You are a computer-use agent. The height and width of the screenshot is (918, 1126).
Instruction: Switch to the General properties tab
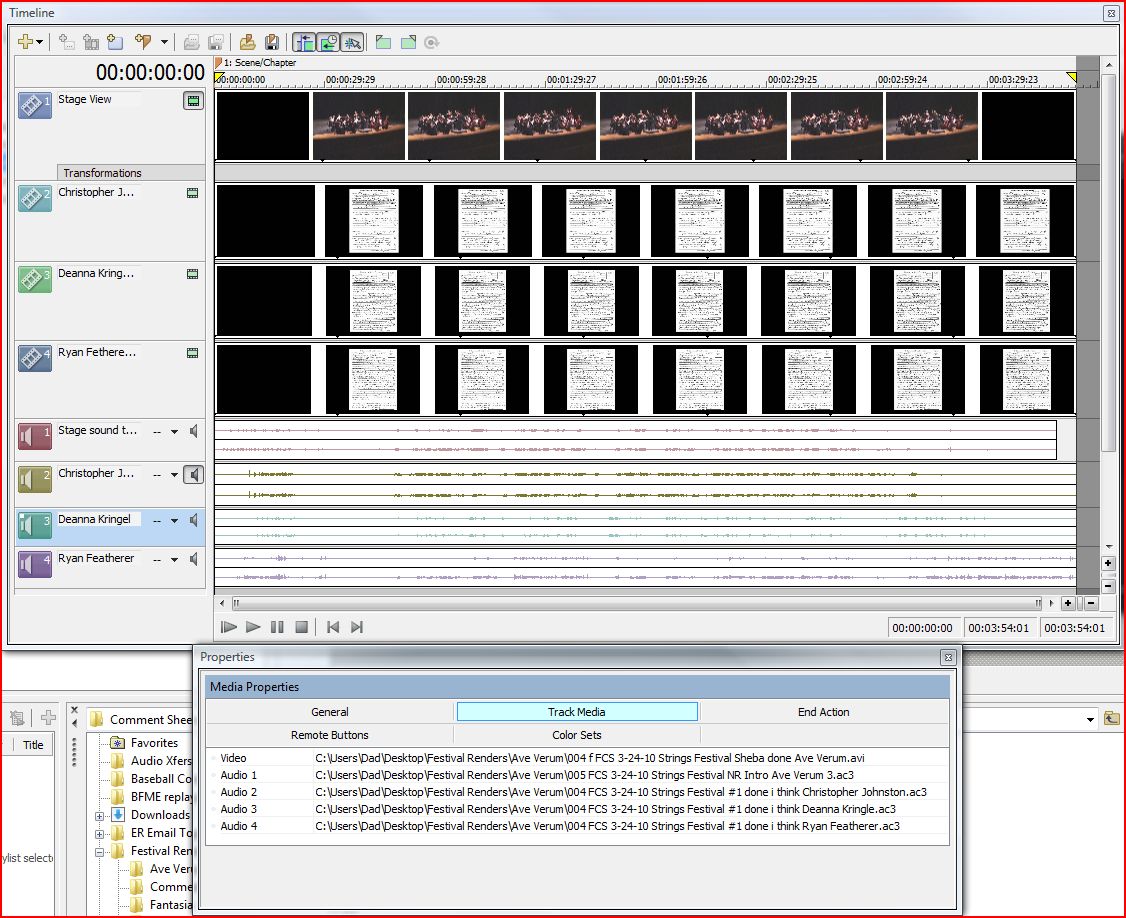pyautogui.click(x=329, y=712)
